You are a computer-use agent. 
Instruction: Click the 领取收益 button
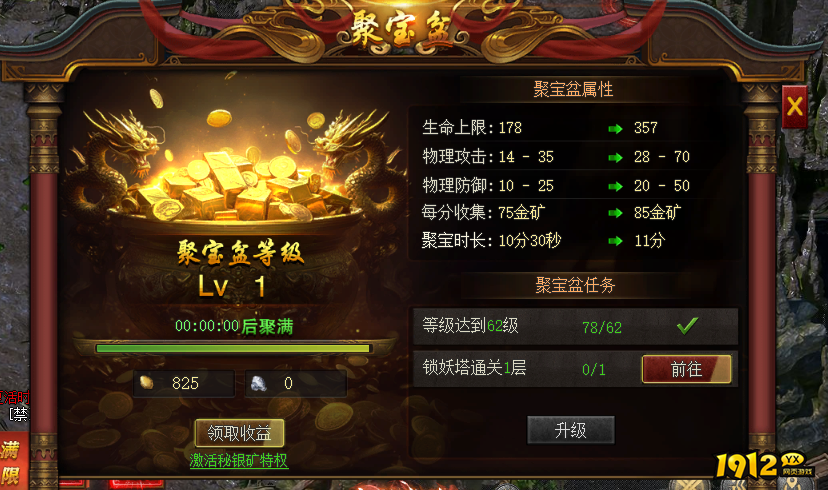click(239, 433)
